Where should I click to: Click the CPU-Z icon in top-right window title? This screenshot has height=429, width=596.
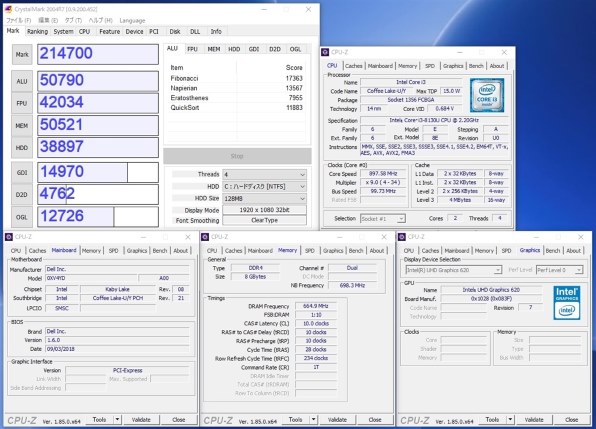click(325, 52)
